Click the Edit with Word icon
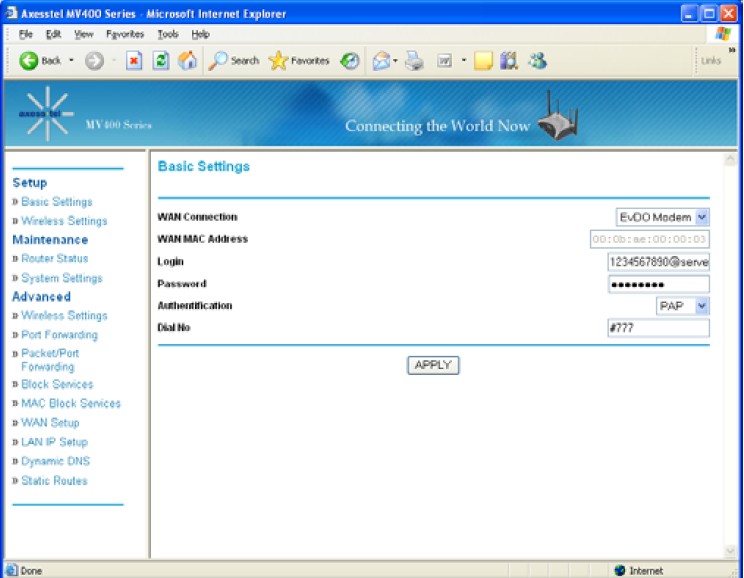The height and width of the screenshot is (578, 744). point(445,61)
